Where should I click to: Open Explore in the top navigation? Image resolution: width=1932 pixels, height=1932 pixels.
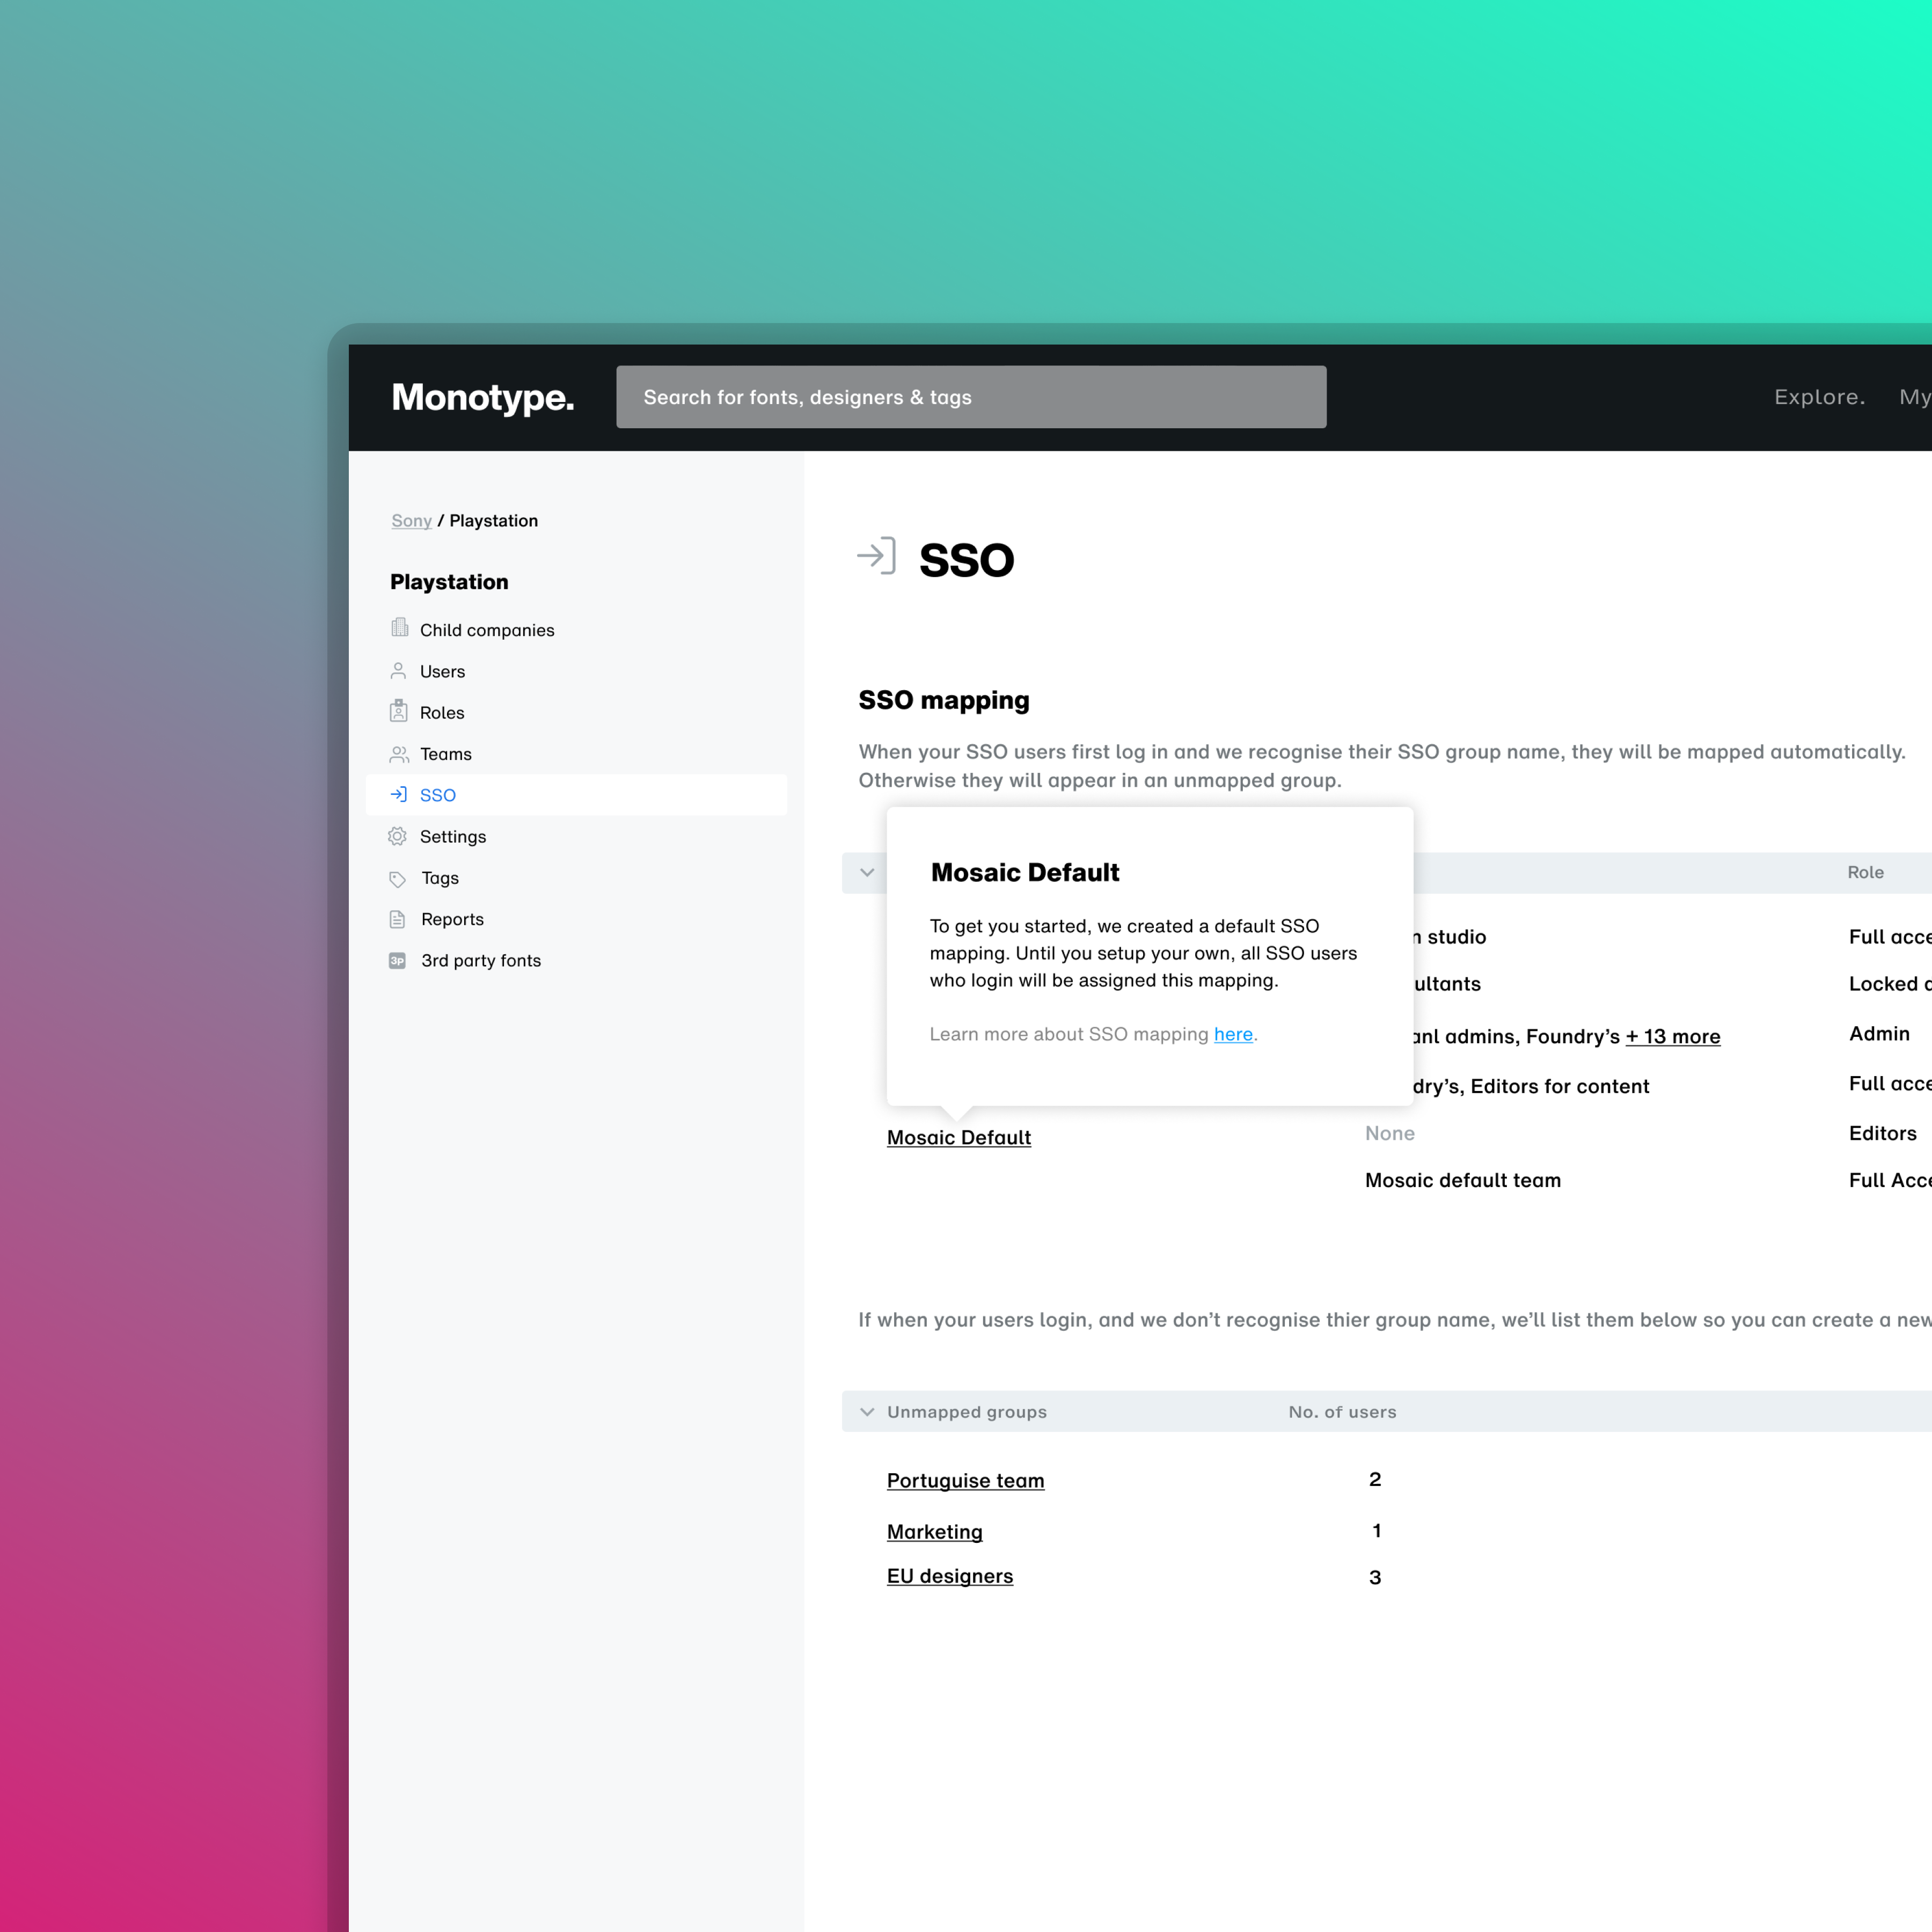click(1818, 397)
